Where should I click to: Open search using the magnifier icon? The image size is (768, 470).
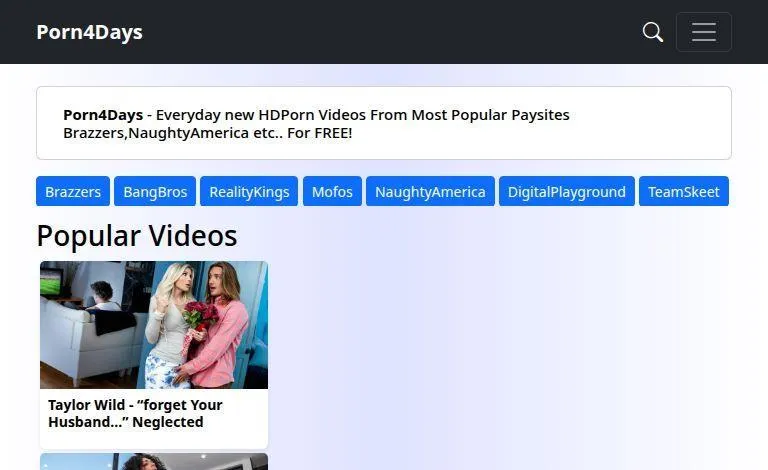652,32
